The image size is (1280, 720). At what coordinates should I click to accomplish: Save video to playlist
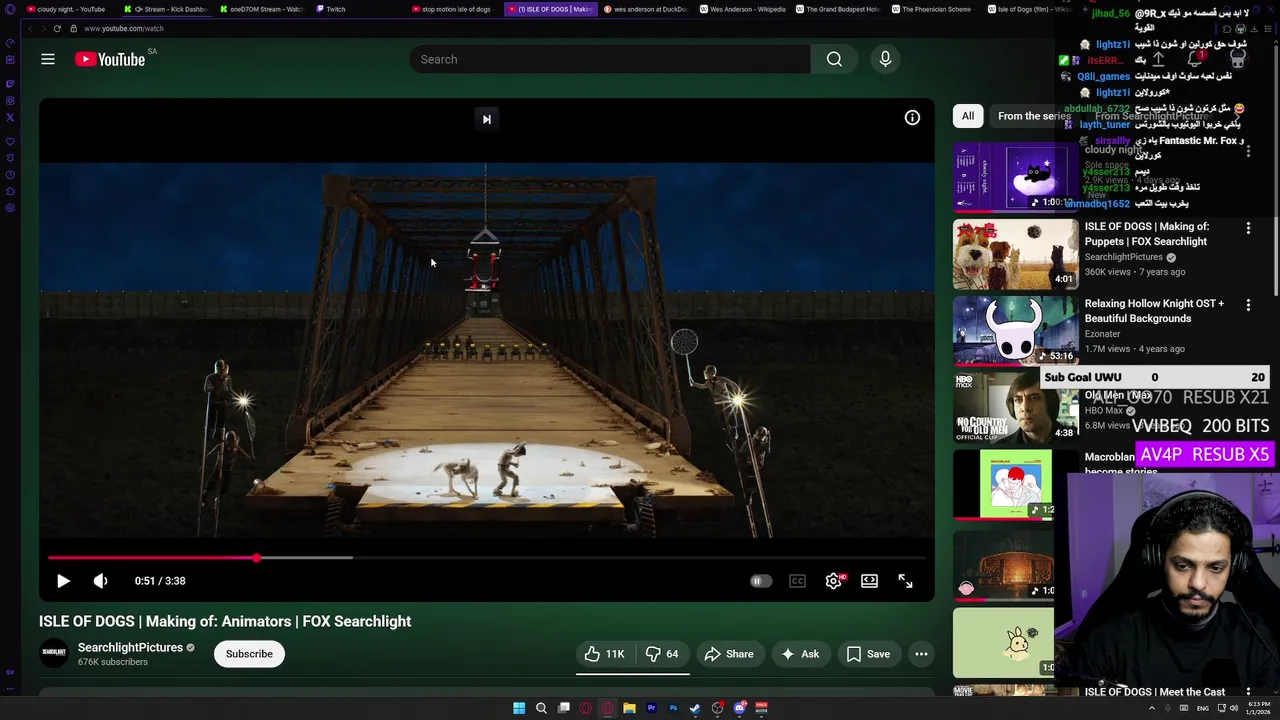click(x=868, y=654)
